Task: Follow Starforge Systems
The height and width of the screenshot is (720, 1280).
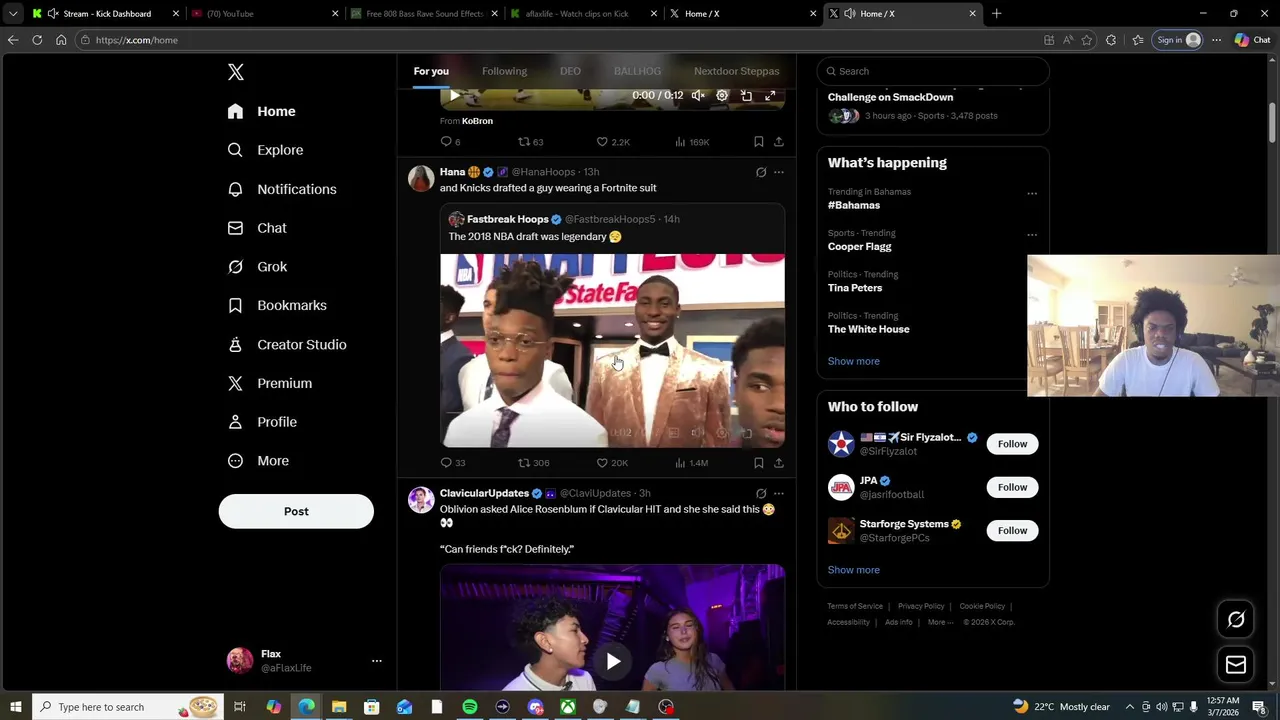Action: pos(1012,530)
